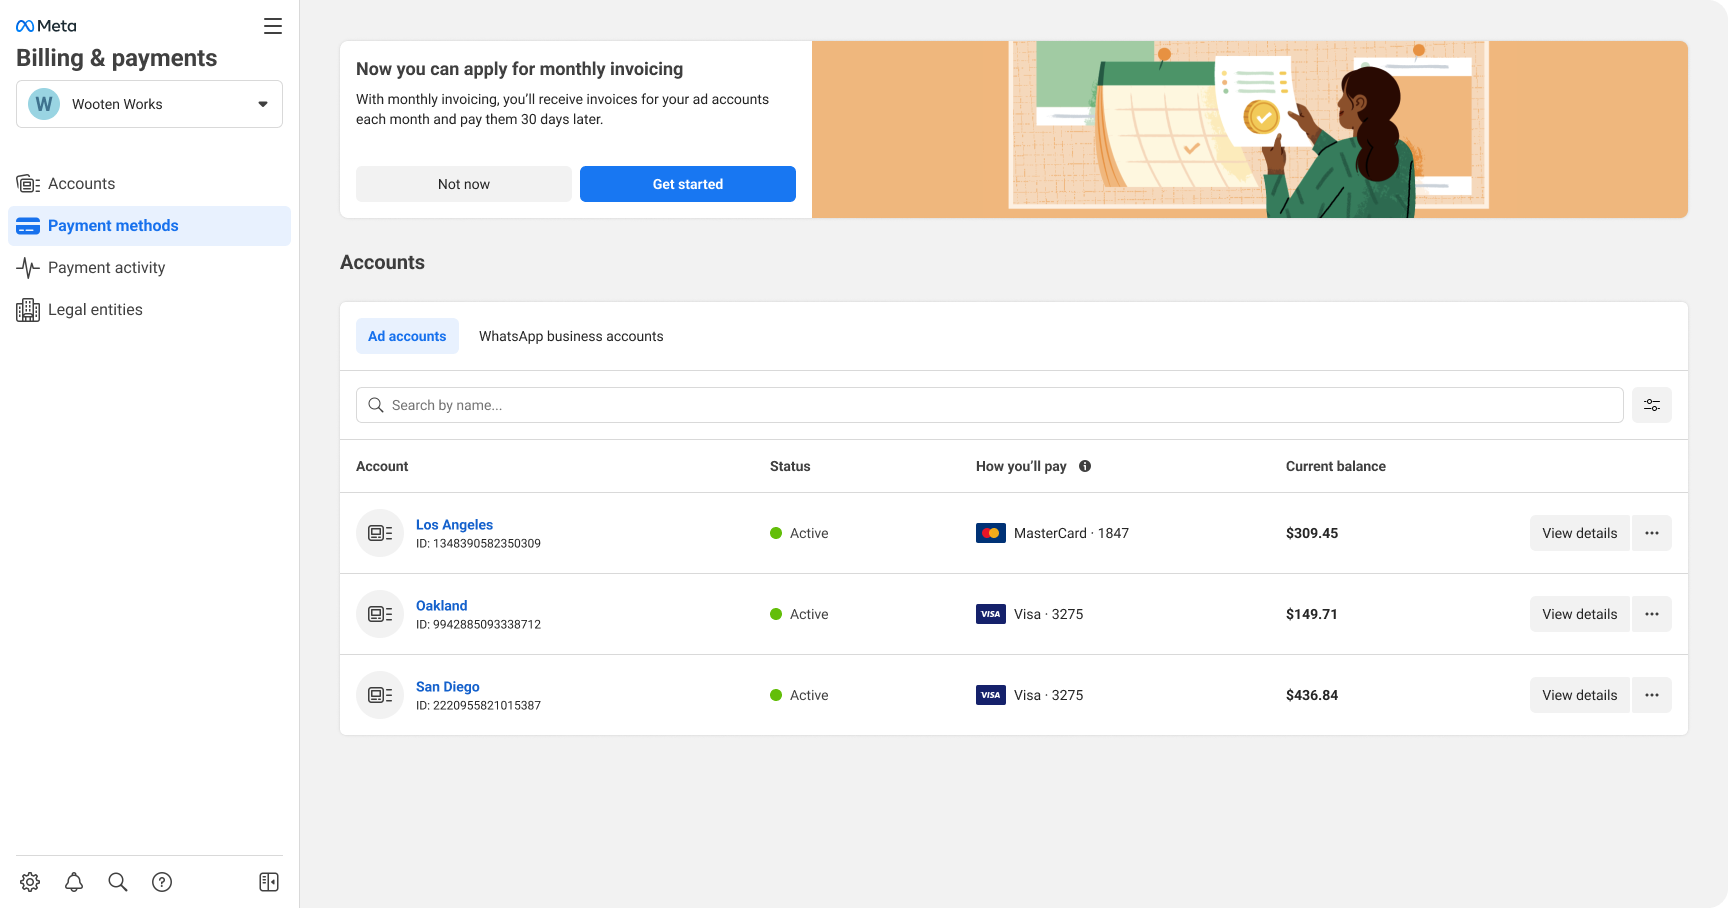1728x908 pixels.
Task: Click Visa · 3275 in San Diego row
Action: pos(1048,695)
